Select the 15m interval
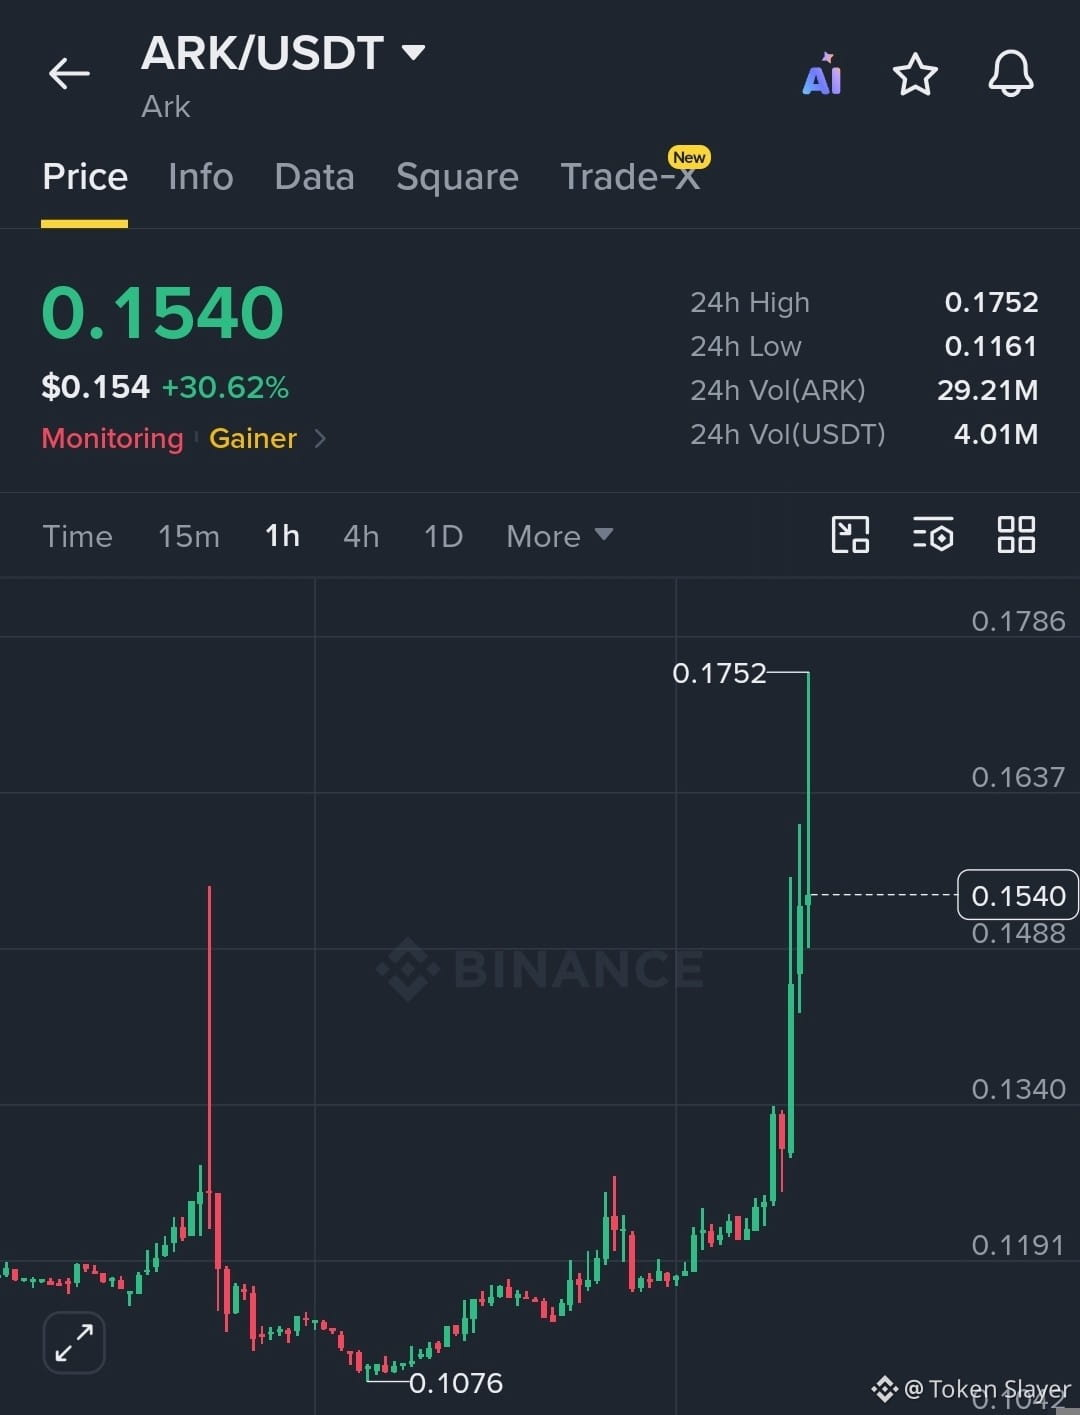 tap(189, 536)
